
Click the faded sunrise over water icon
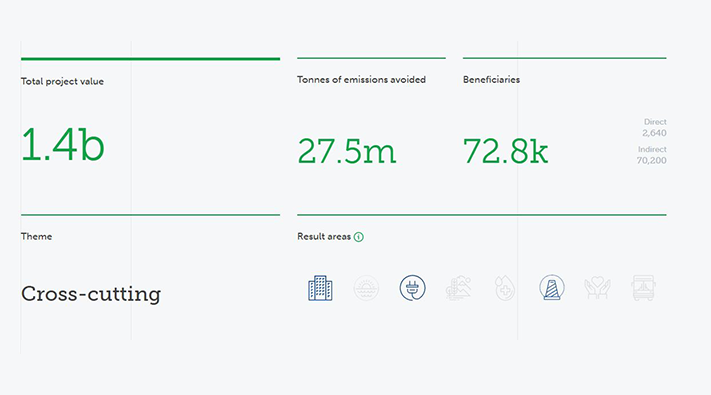coord(366,288)
